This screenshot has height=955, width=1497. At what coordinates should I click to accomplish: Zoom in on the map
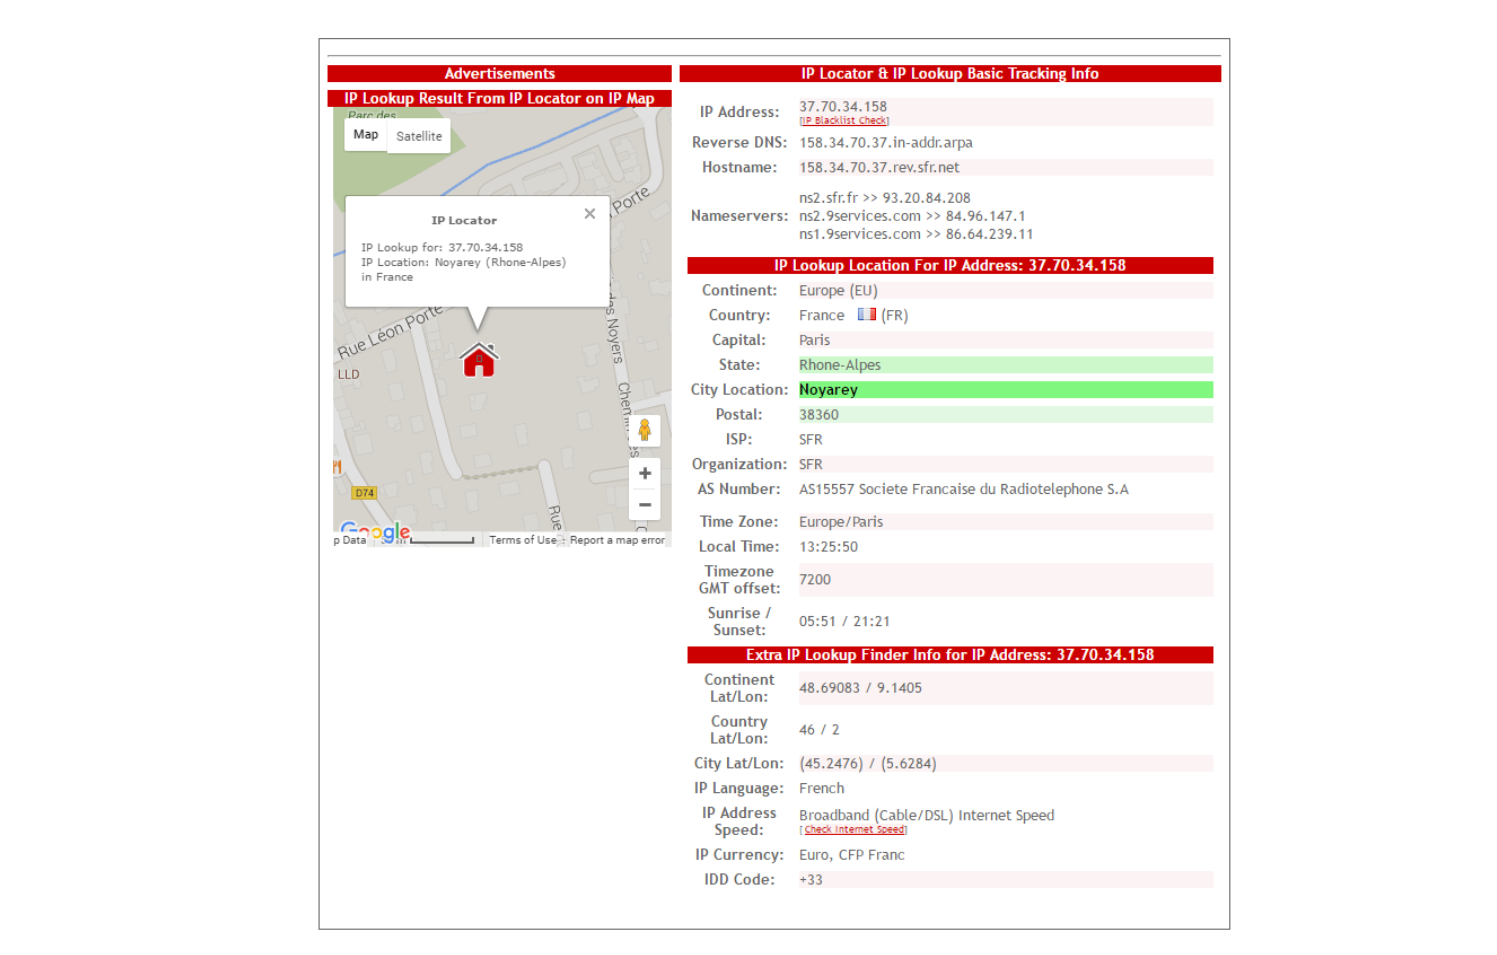(x=645, y=473)
